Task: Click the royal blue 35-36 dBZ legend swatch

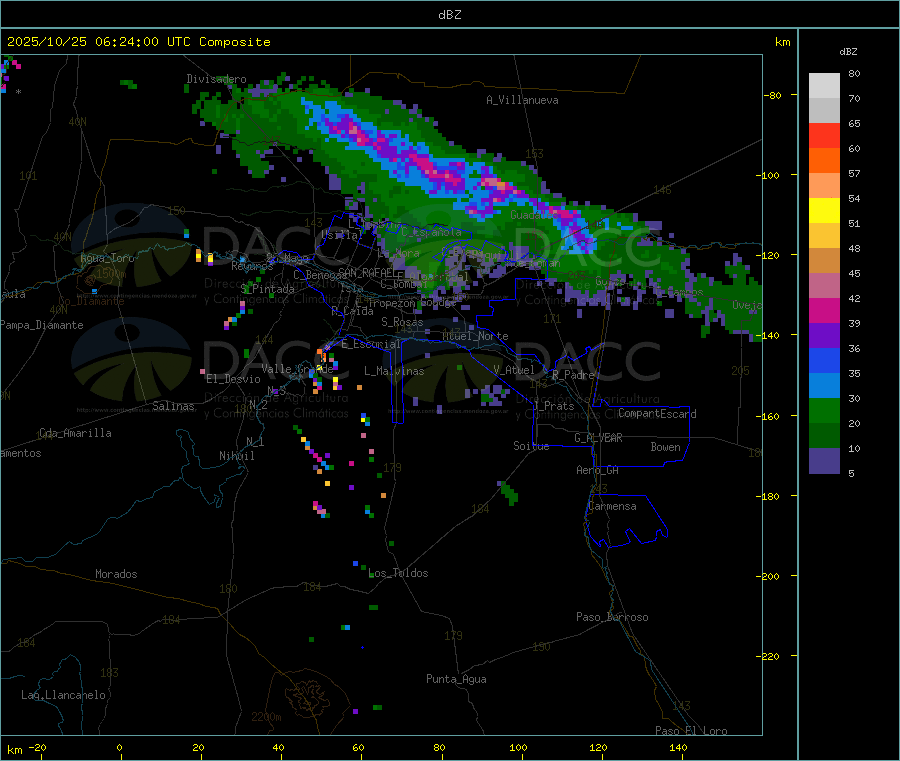Action: (x=824, y=360)
